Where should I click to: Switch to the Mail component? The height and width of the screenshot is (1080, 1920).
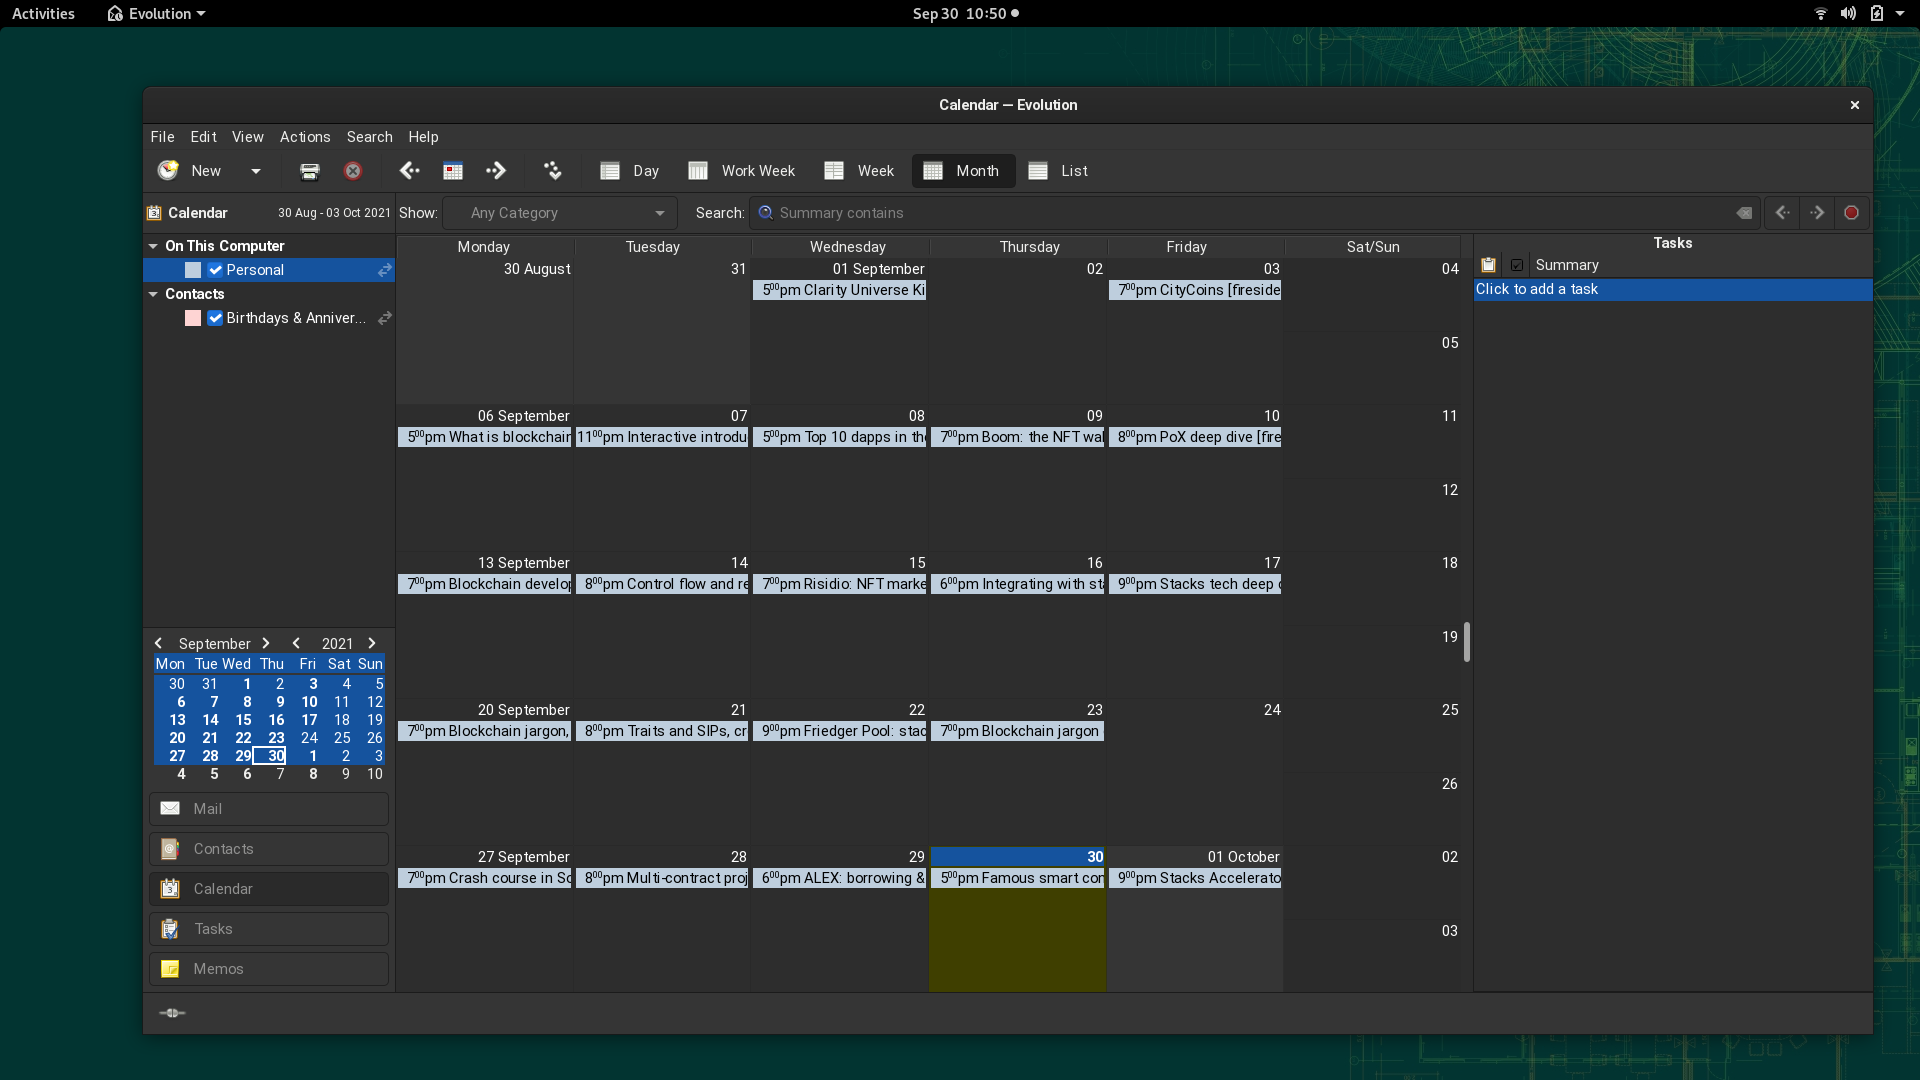pyautogui.click(x=269, y=809)
